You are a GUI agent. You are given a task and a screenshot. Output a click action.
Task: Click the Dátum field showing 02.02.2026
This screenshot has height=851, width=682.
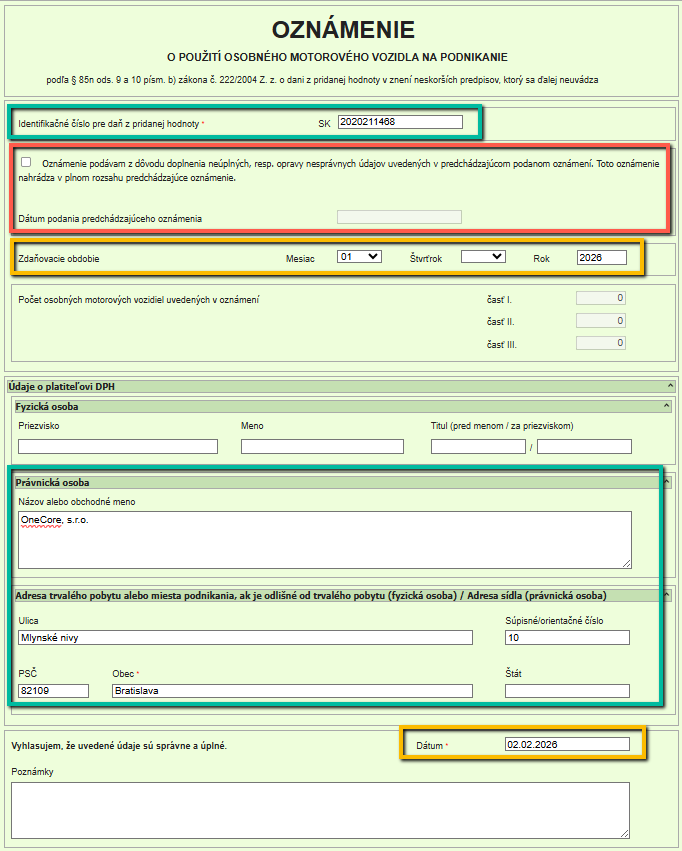click(x=567, y=744)
